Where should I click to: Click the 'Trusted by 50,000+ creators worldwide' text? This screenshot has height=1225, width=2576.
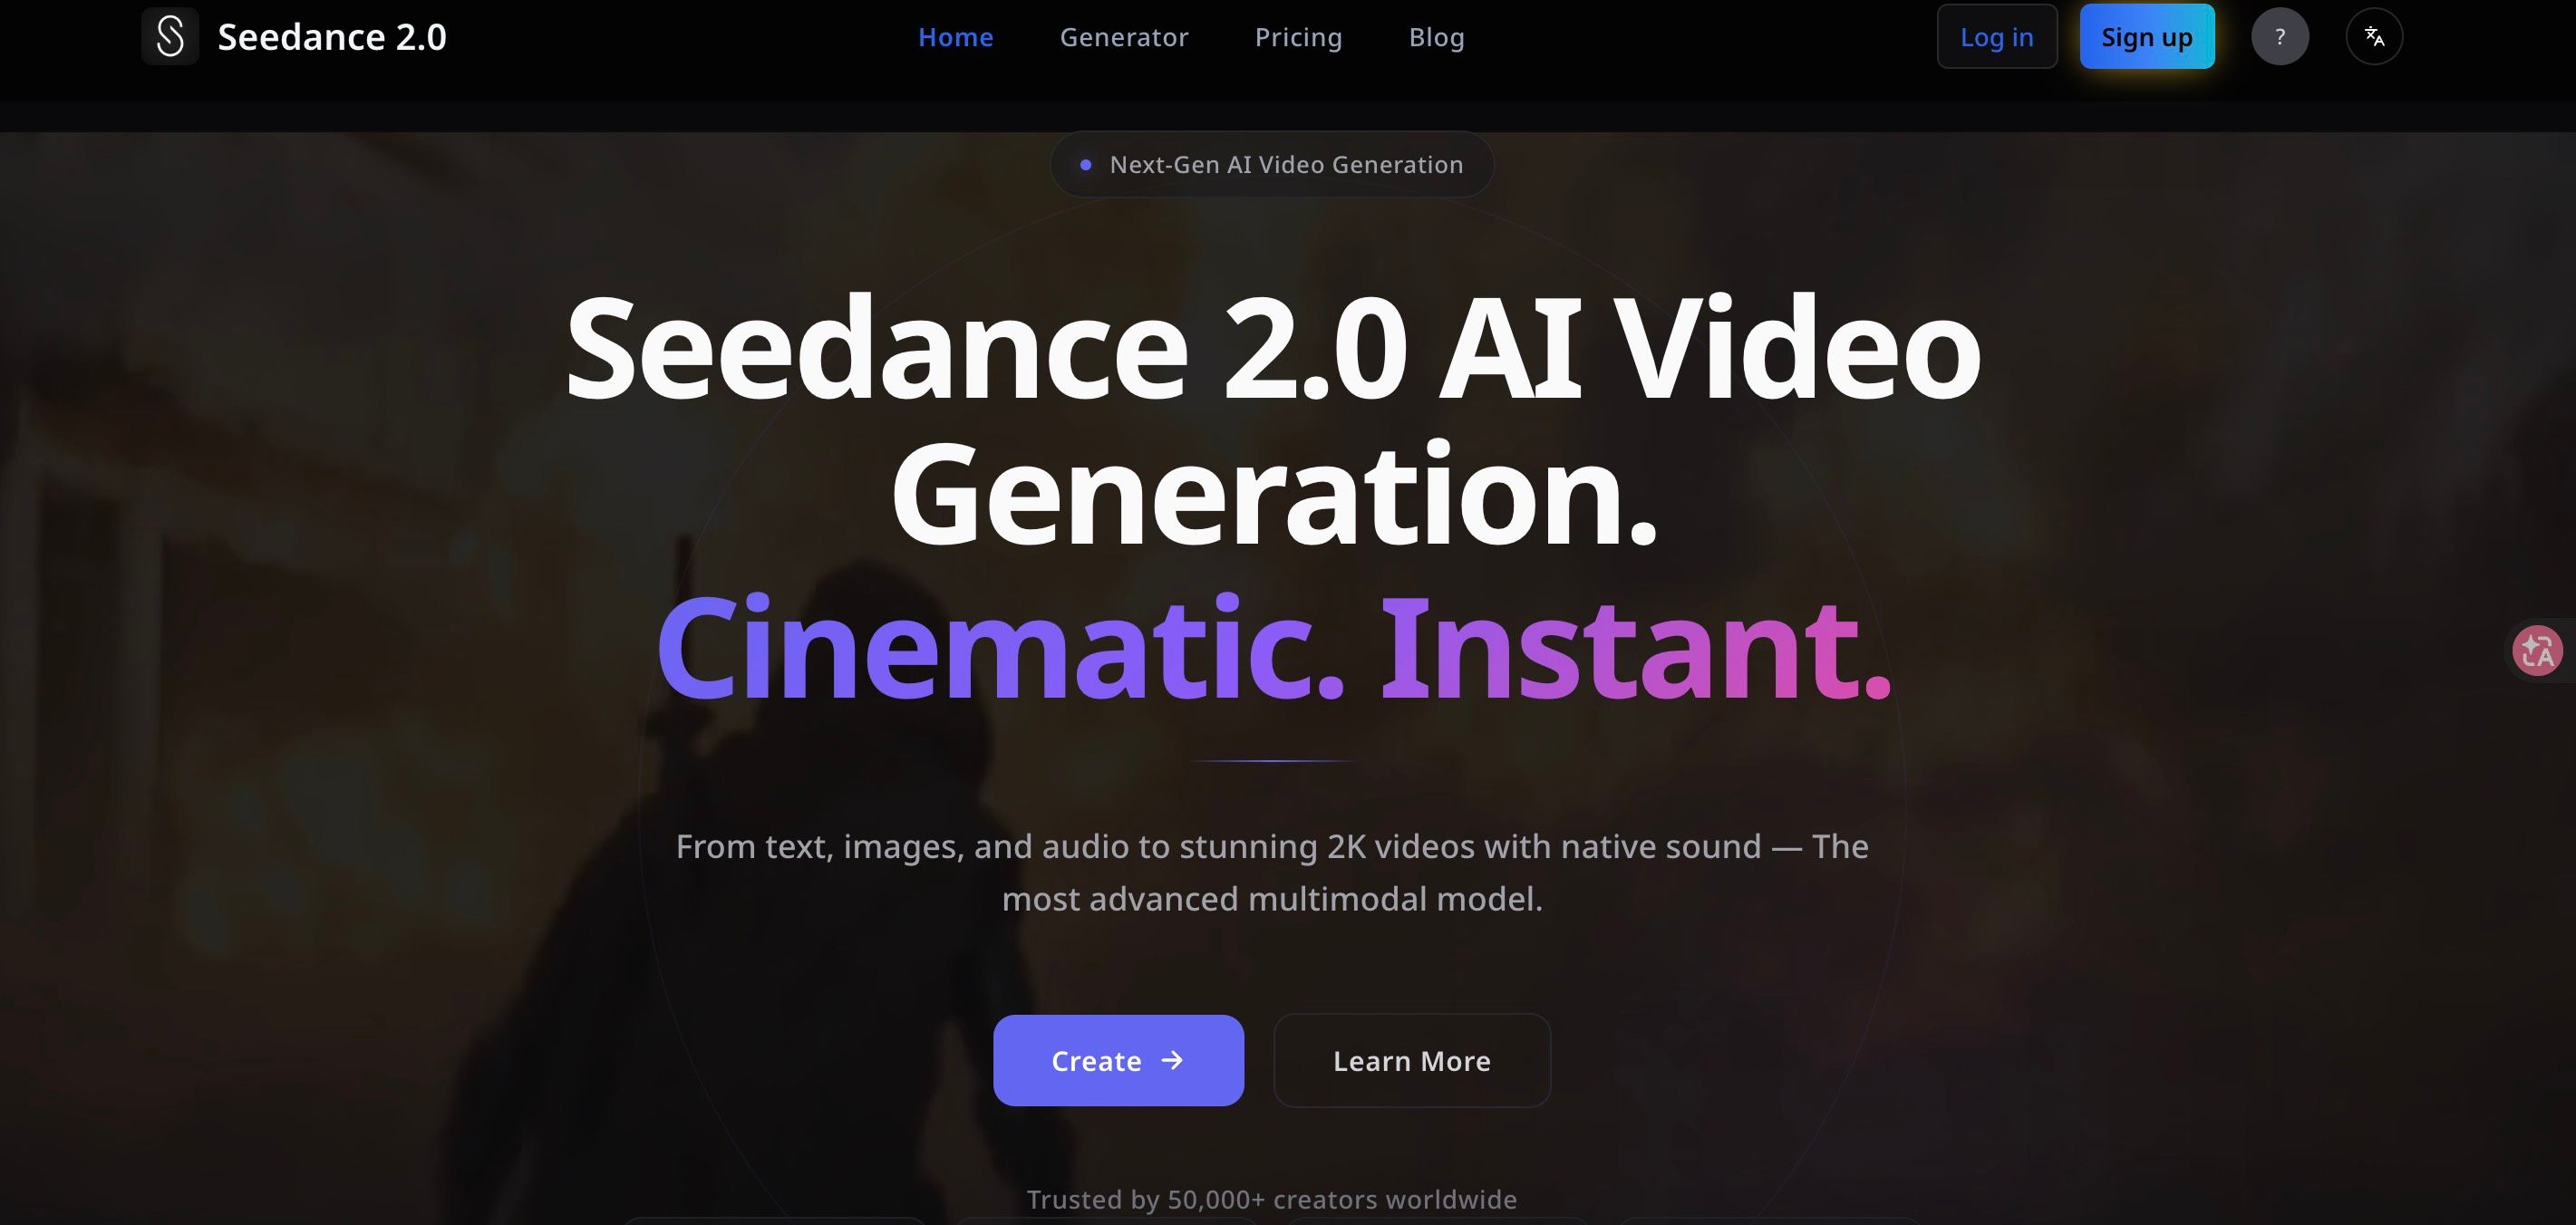pyautogui.click(x=1272, y=1199)
